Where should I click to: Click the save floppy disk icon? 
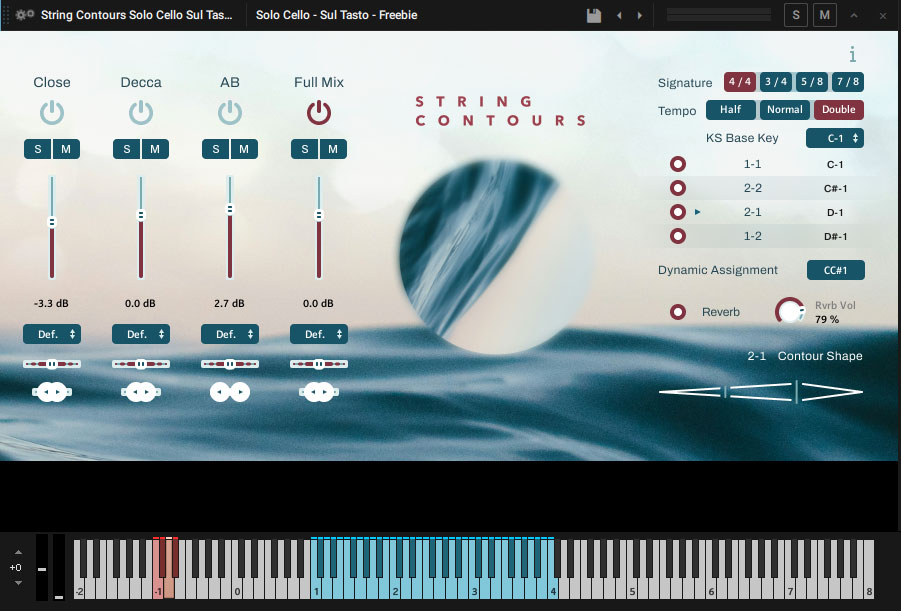point(594,16)
